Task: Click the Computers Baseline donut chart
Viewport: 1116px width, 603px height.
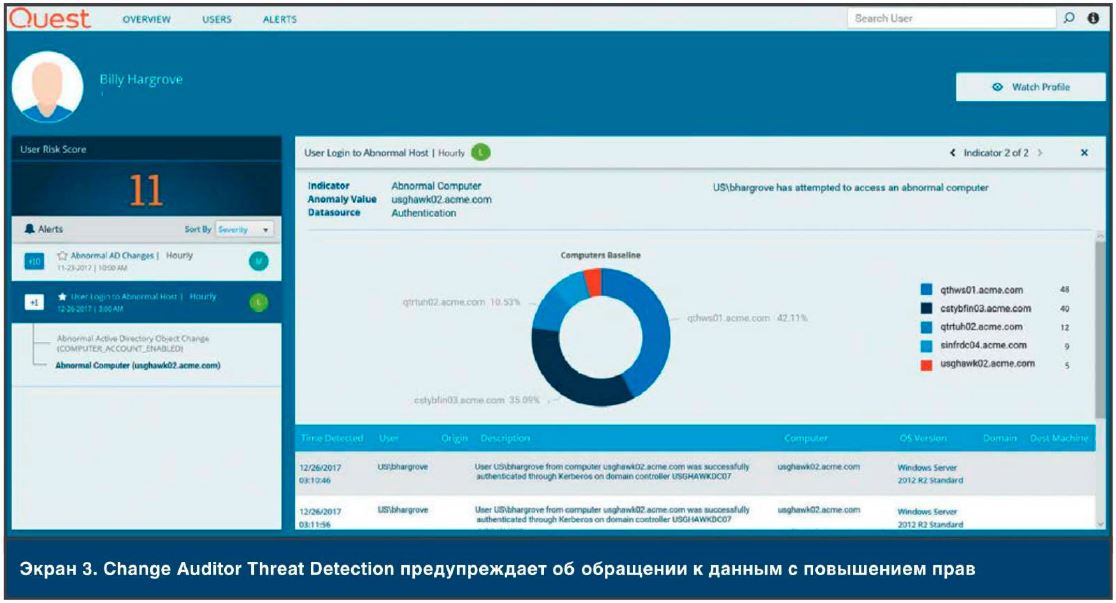Action: point(601,337)
